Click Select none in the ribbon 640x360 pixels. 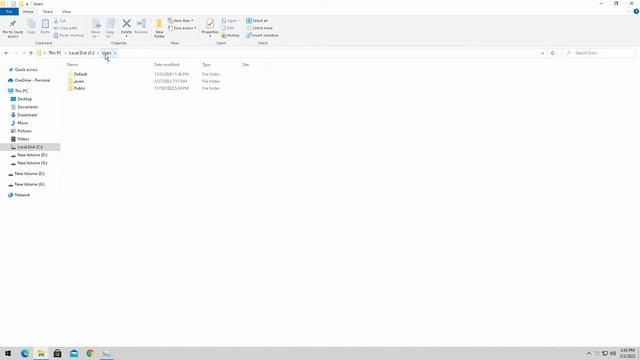260,28
